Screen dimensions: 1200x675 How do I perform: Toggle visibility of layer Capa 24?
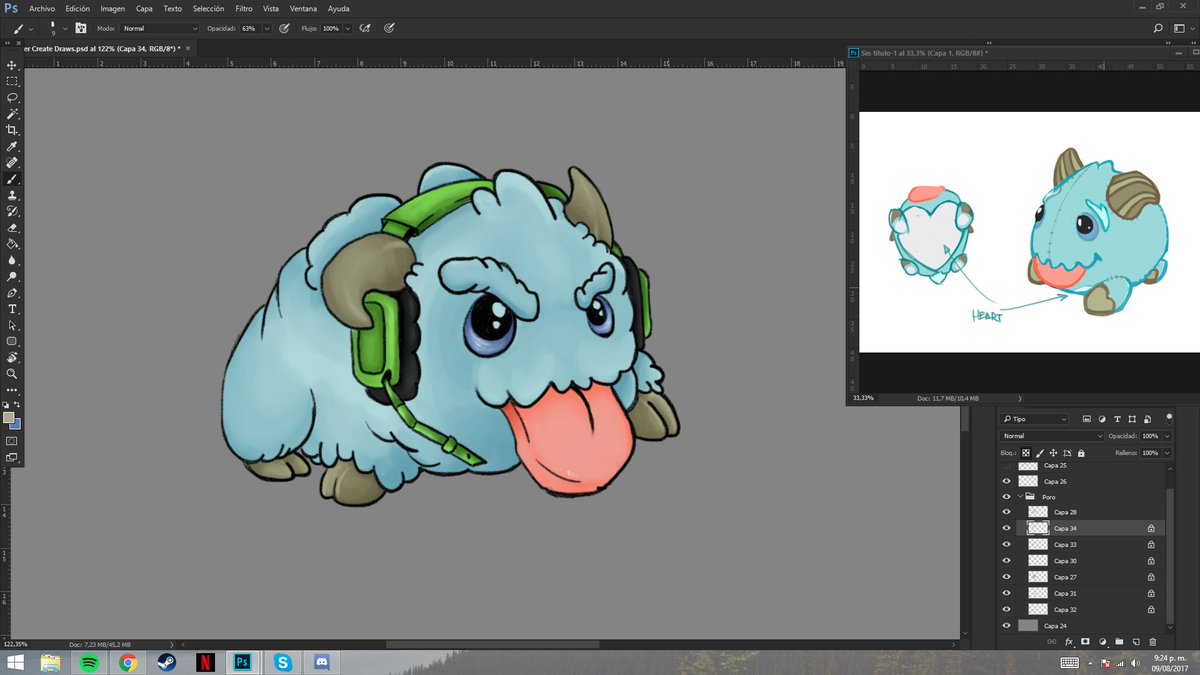(x=1006, y=626)
